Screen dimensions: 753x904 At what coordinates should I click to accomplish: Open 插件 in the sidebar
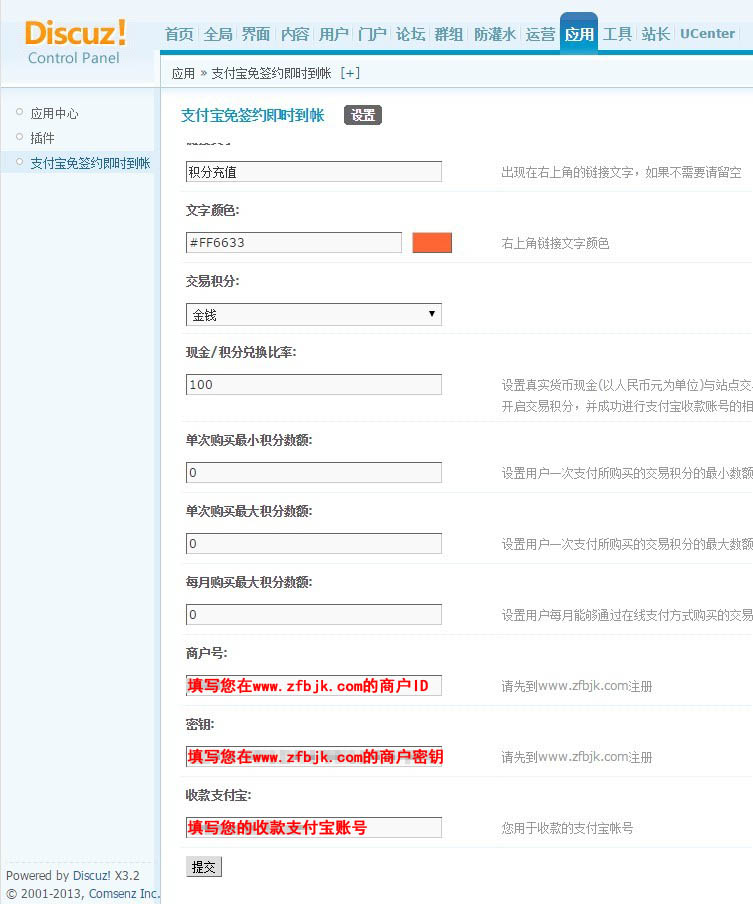42,138
